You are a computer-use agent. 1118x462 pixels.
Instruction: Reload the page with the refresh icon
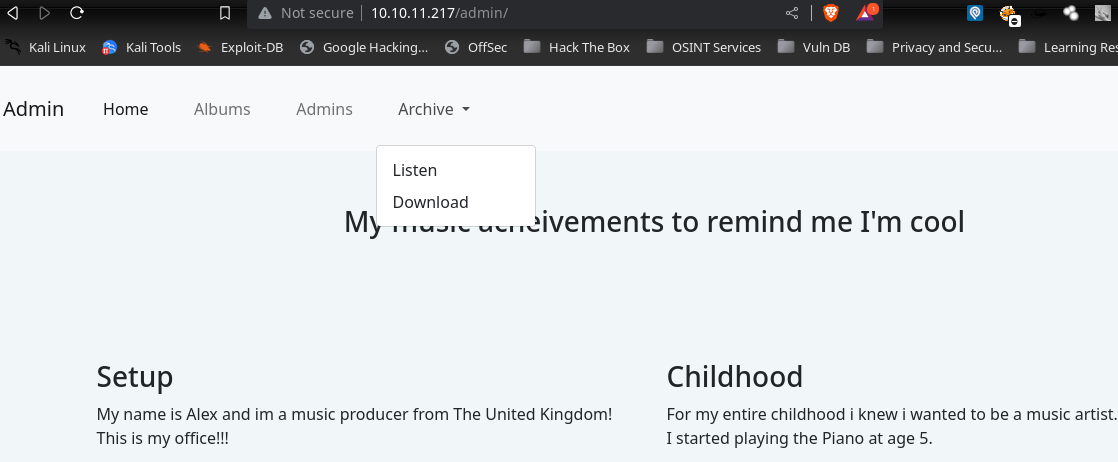[x=78, y=13]
